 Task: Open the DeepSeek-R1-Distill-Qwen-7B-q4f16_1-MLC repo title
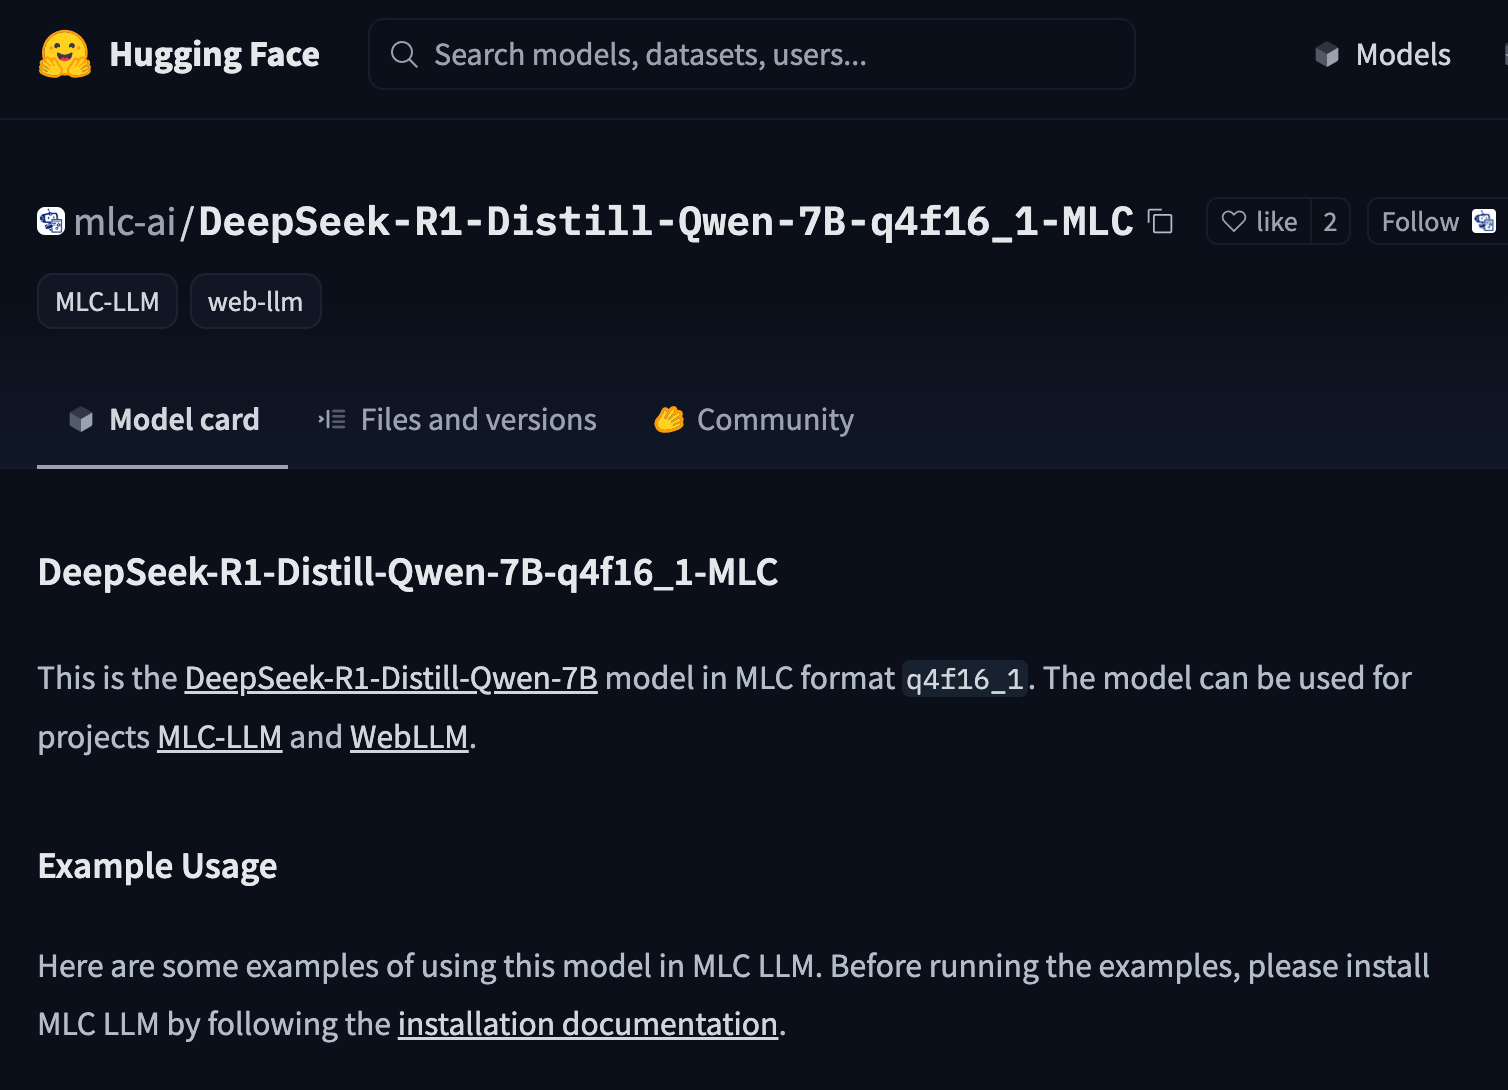(x=666, y=221)
